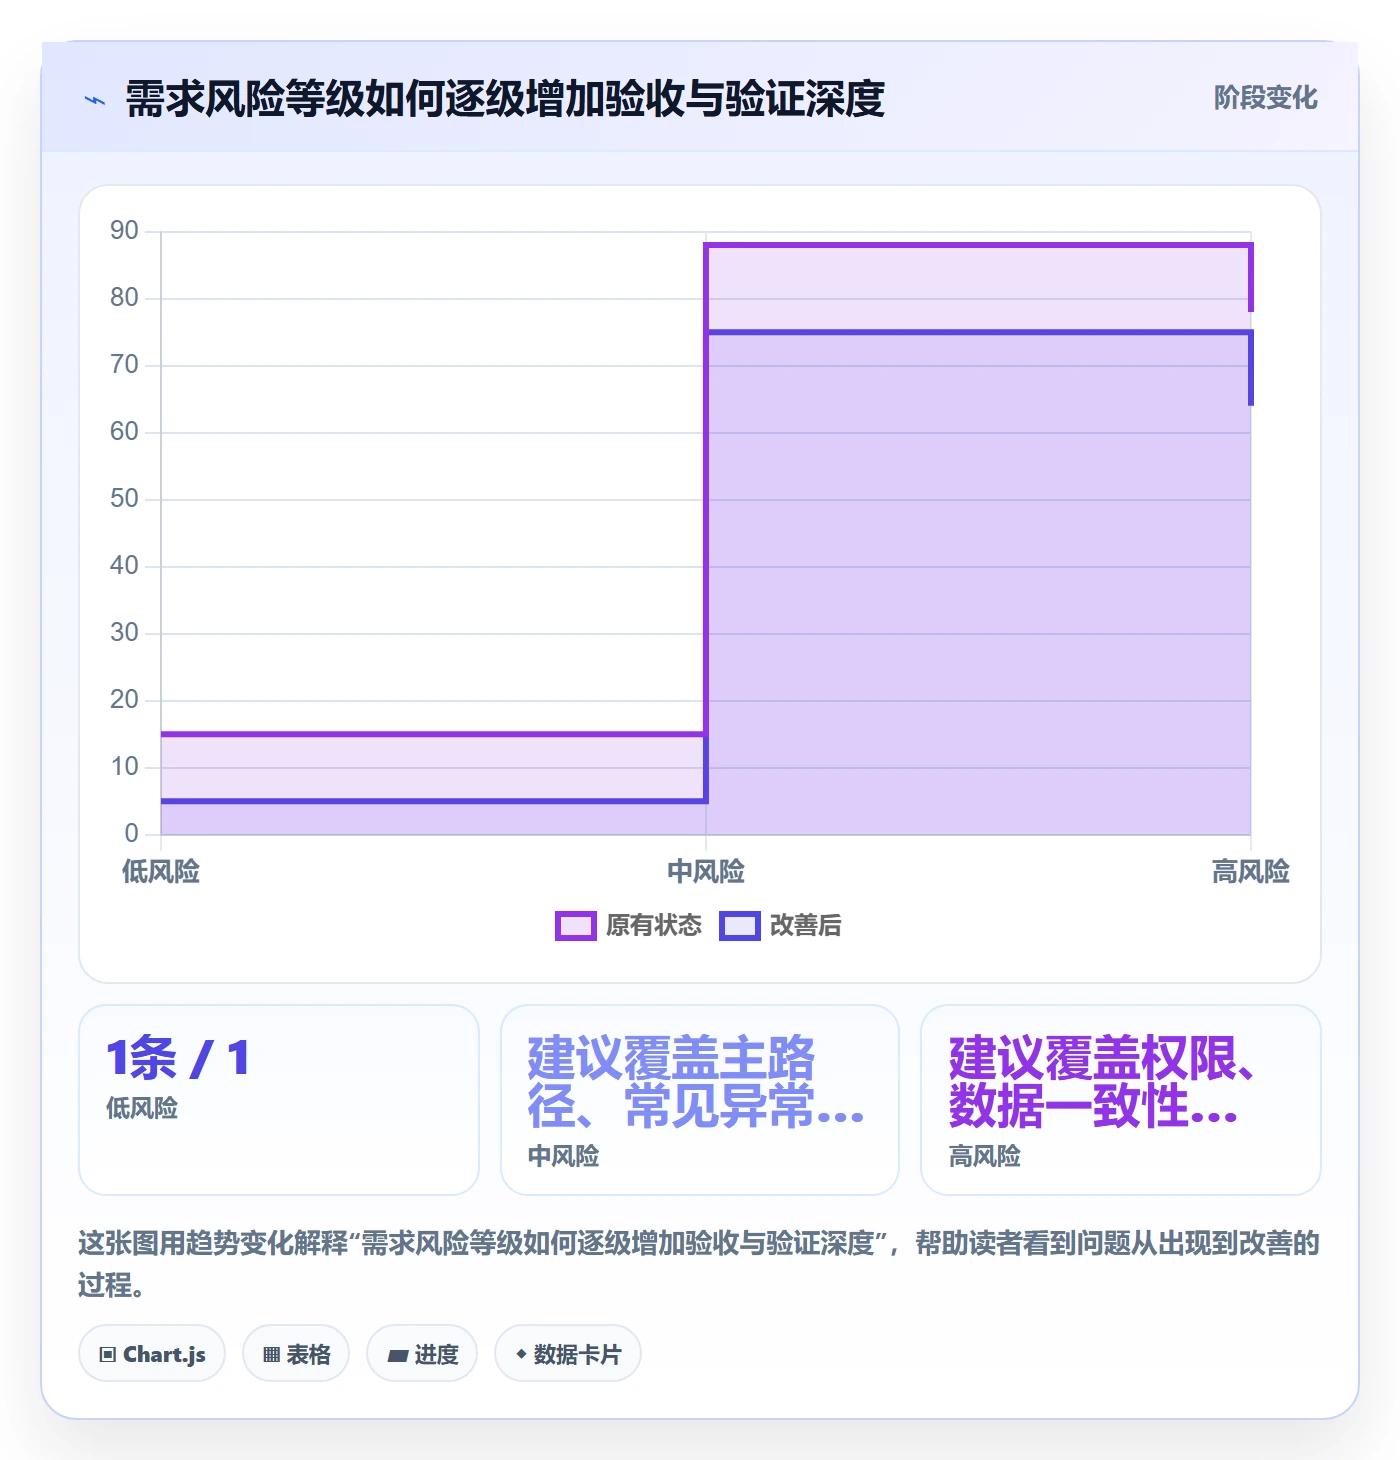Click the 改善后 legend label

click(x=806, y=926)
